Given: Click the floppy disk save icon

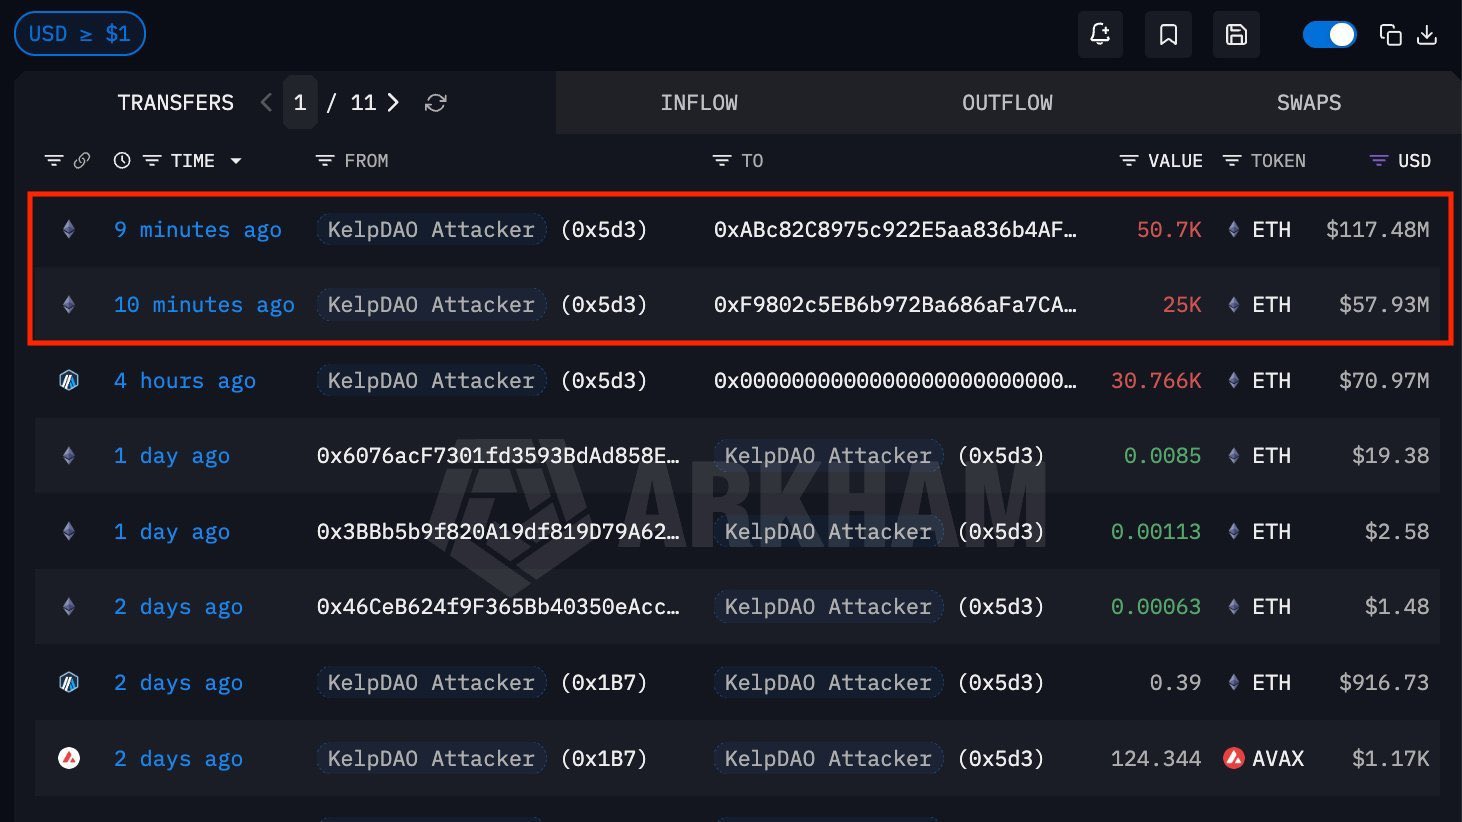Looking at the screenshot, I should [x=1236, y=34].
